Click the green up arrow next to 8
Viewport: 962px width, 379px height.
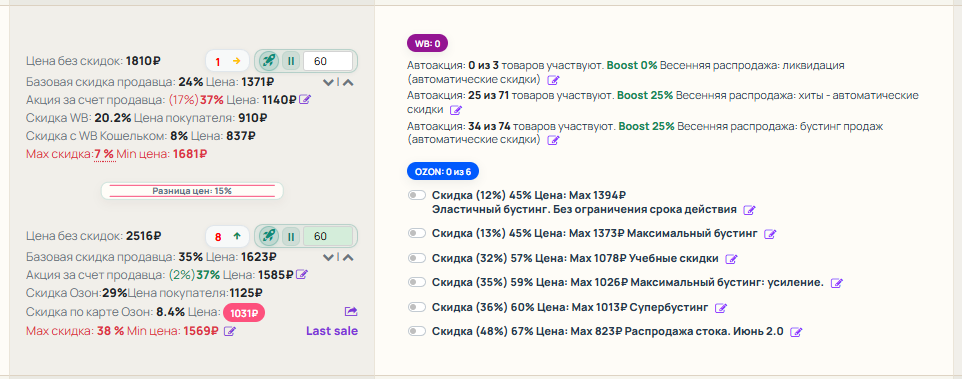coord(236,236)
